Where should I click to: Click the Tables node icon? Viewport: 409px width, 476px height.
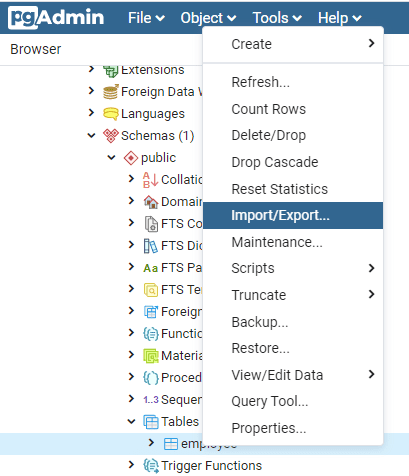(151, 422)
